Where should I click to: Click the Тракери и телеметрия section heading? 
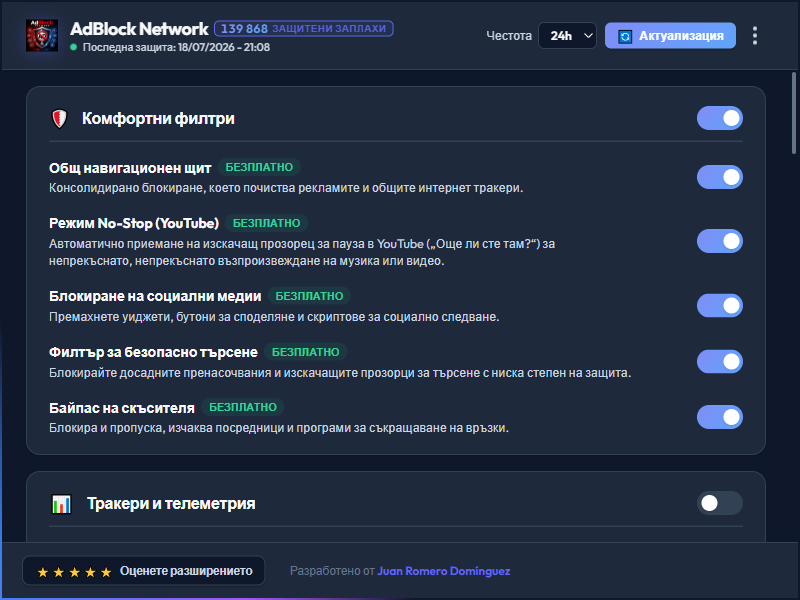coord(171,504)
